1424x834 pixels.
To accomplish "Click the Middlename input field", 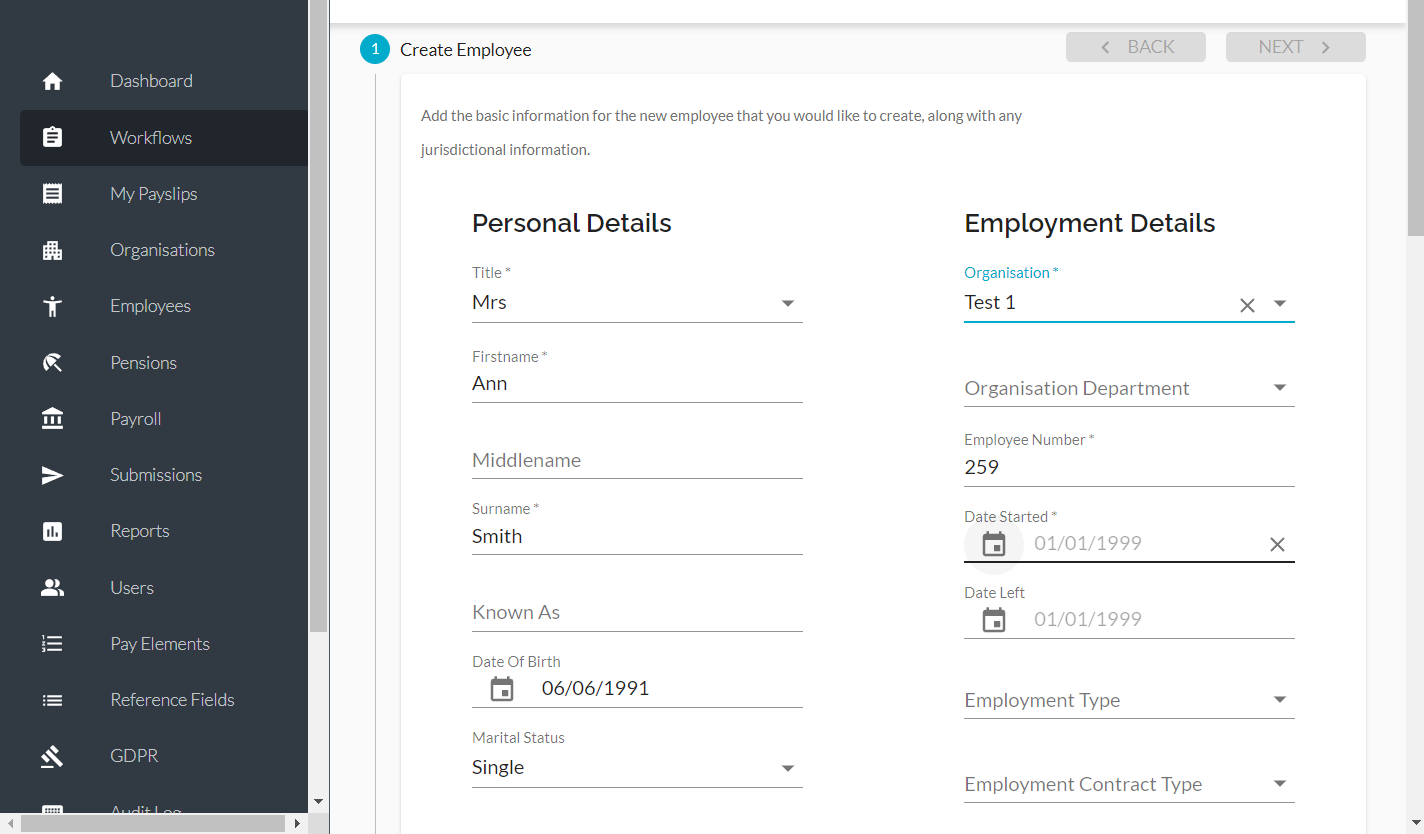I will click(x=637, y=461).
